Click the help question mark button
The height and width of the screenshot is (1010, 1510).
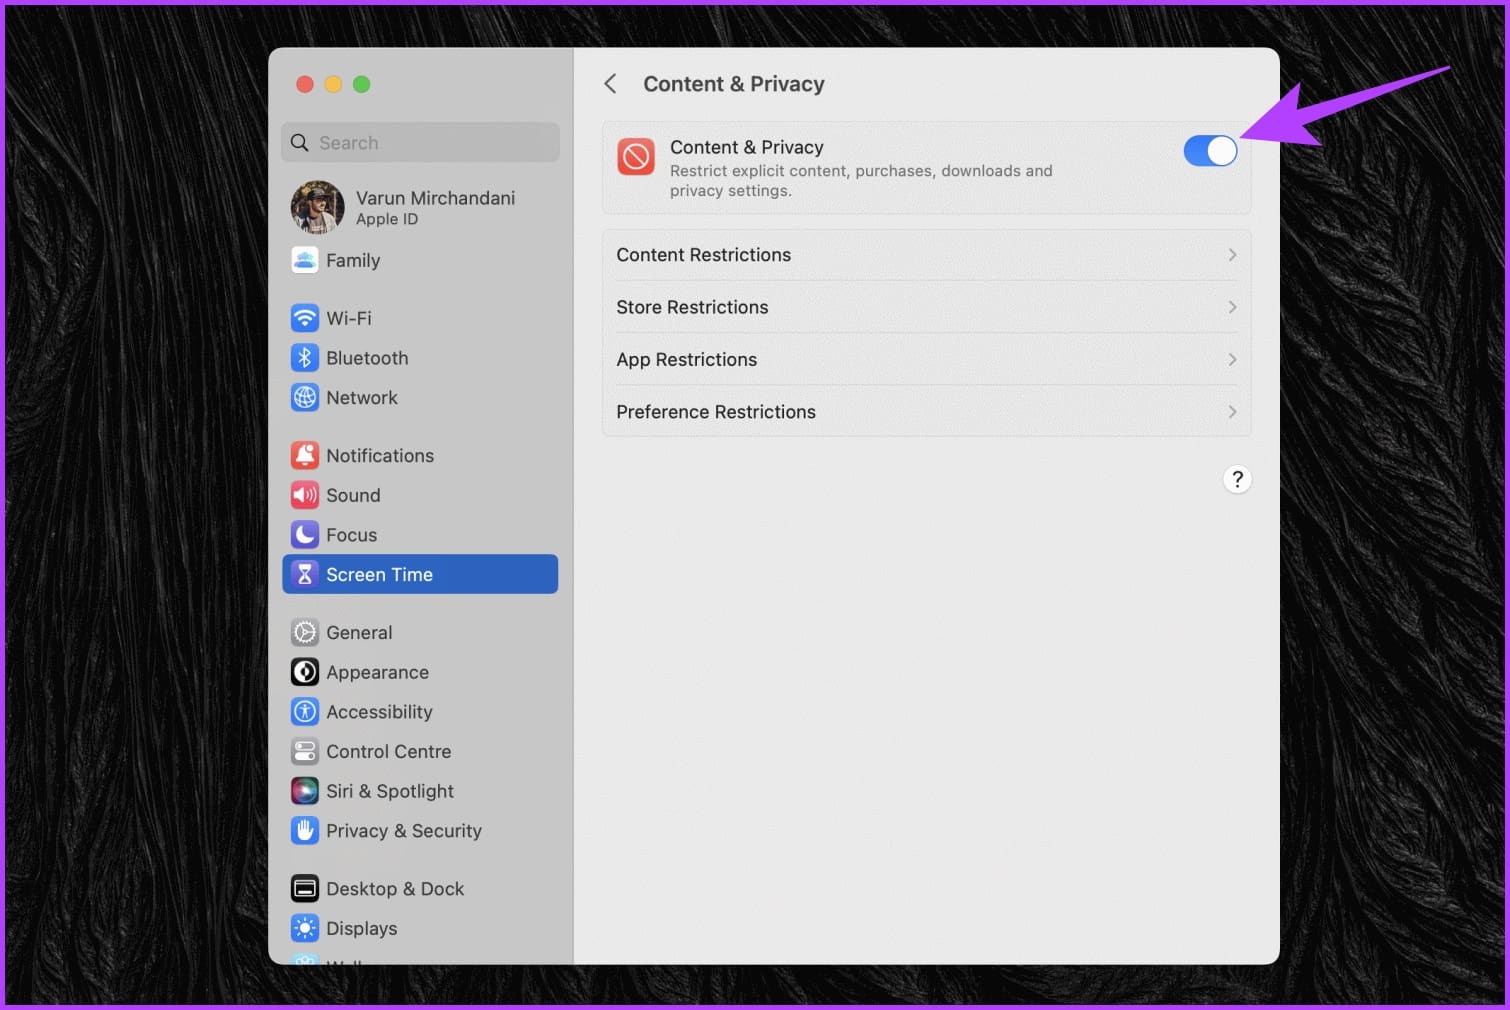1237,479
